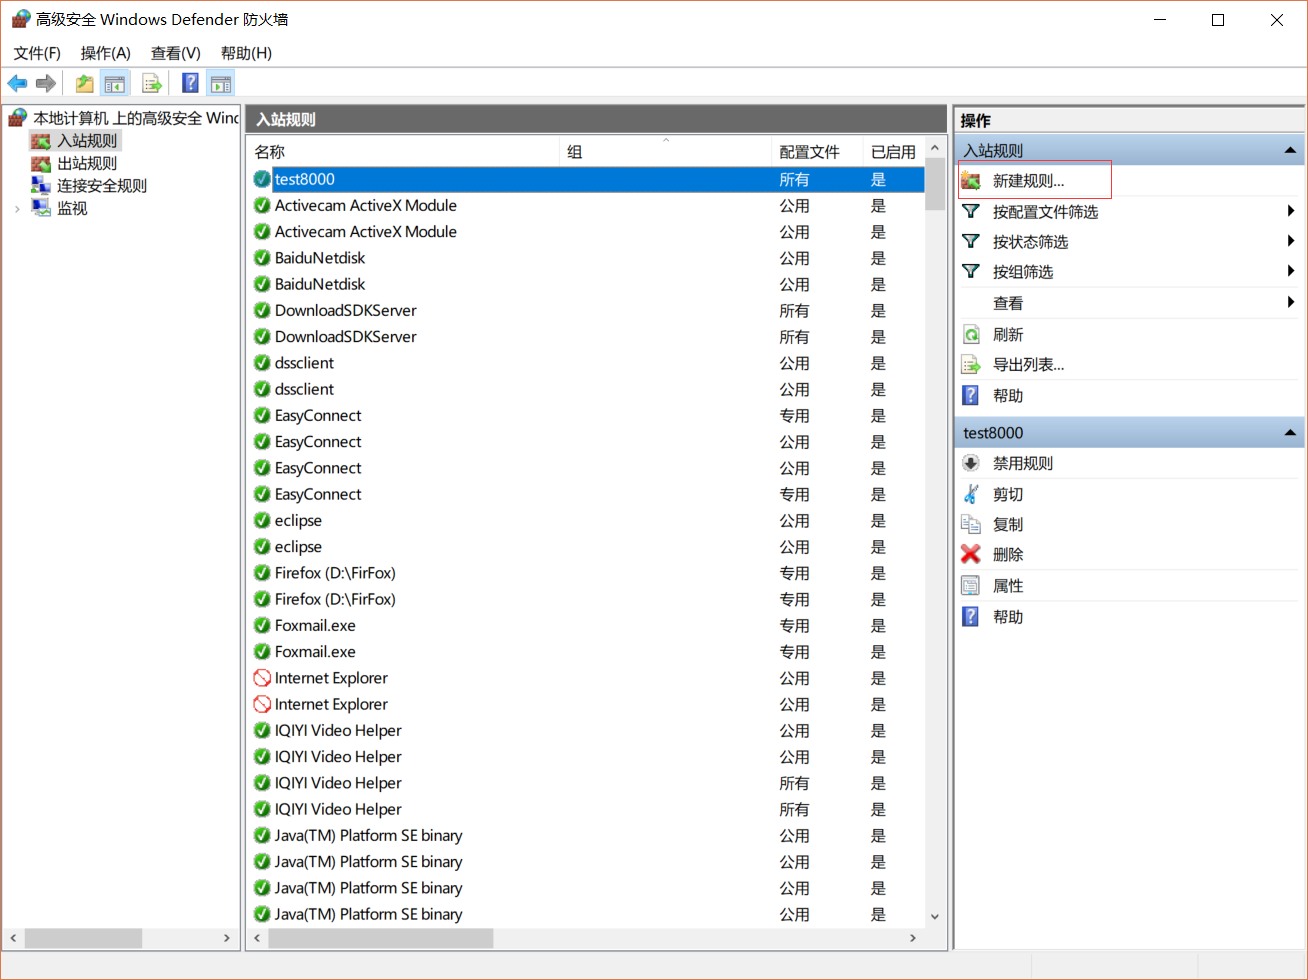
Task: Click the 出站规则 tree node icon
Action: (x=40, y=163)
